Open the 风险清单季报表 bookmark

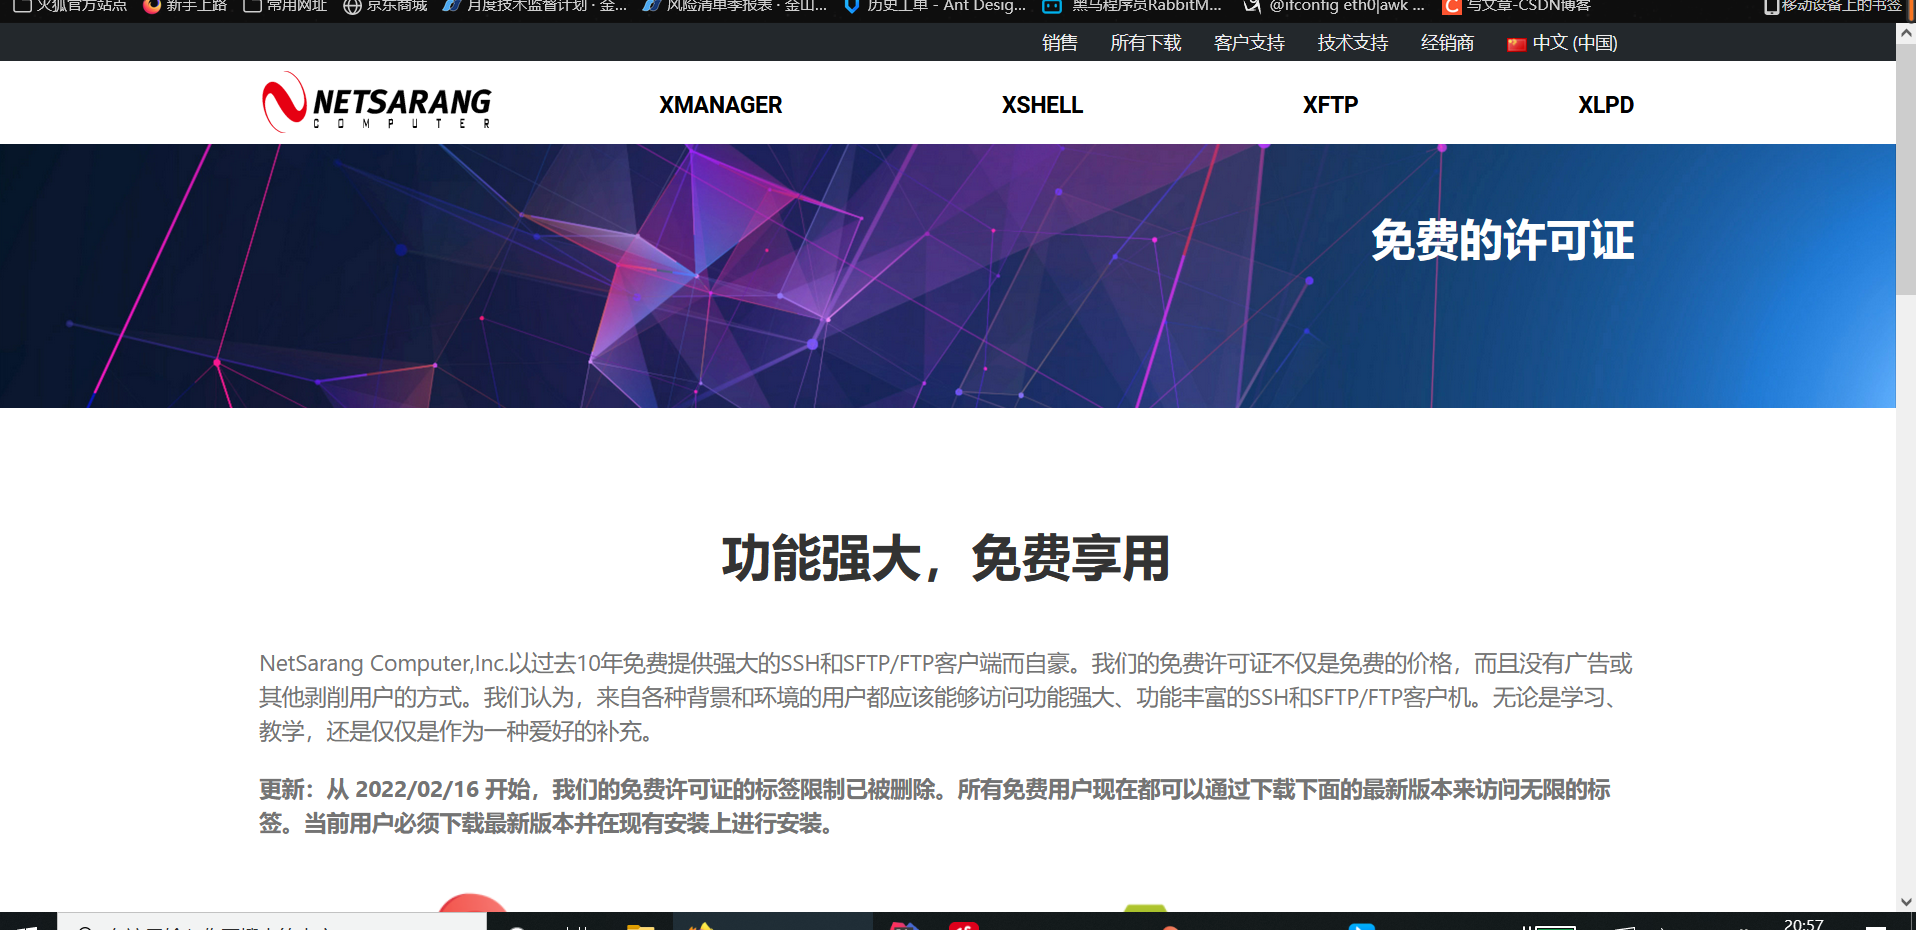[735, 6]
